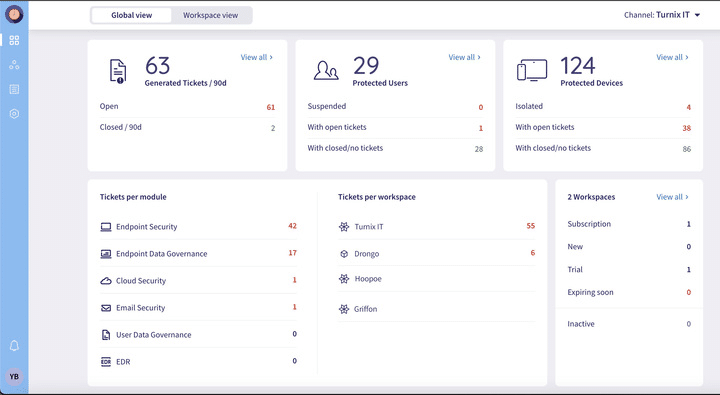Click the Cloud Security cloud icon
Viewport: 720px width, 395px height.
point(106,281)
